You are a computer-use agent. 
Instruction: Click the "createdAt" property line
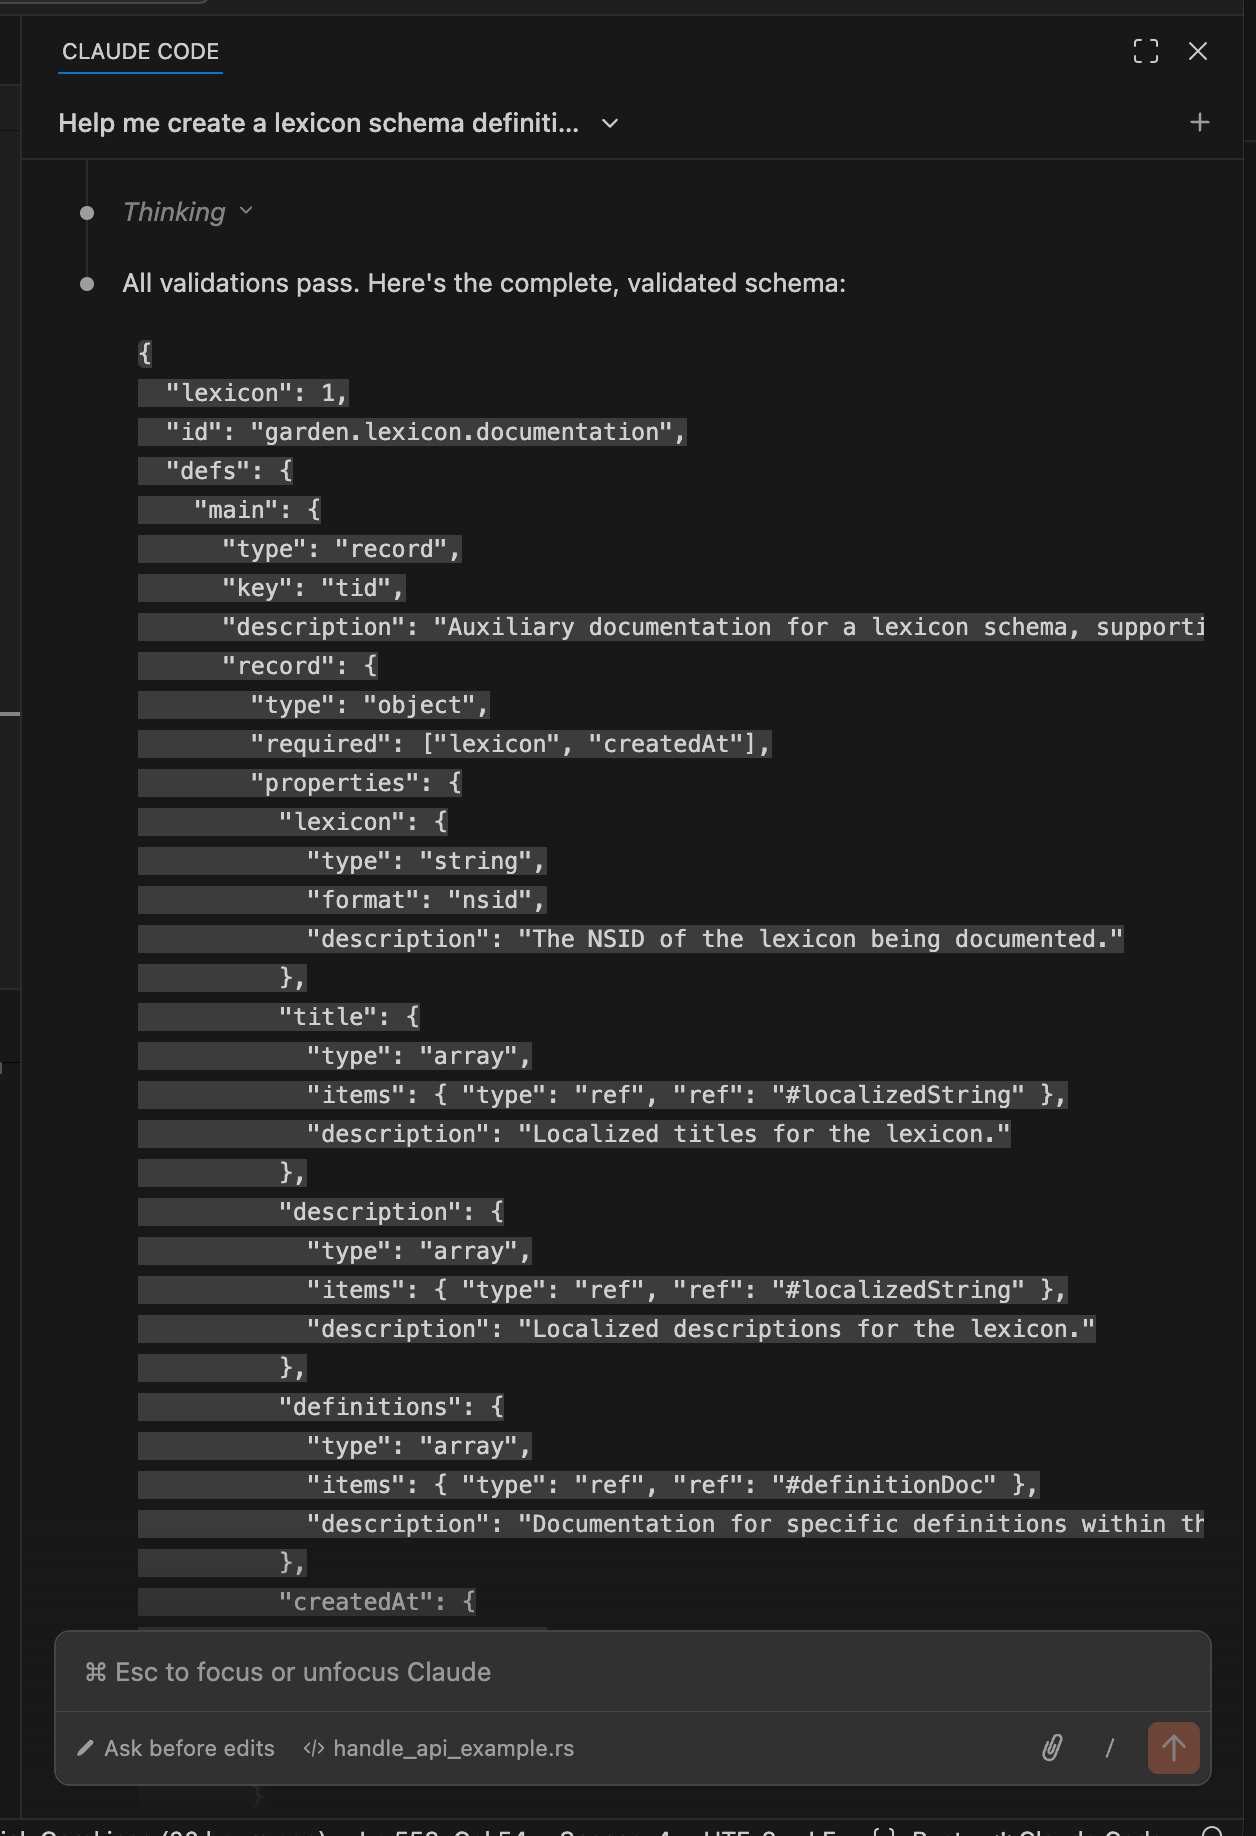coord(377,1602)
